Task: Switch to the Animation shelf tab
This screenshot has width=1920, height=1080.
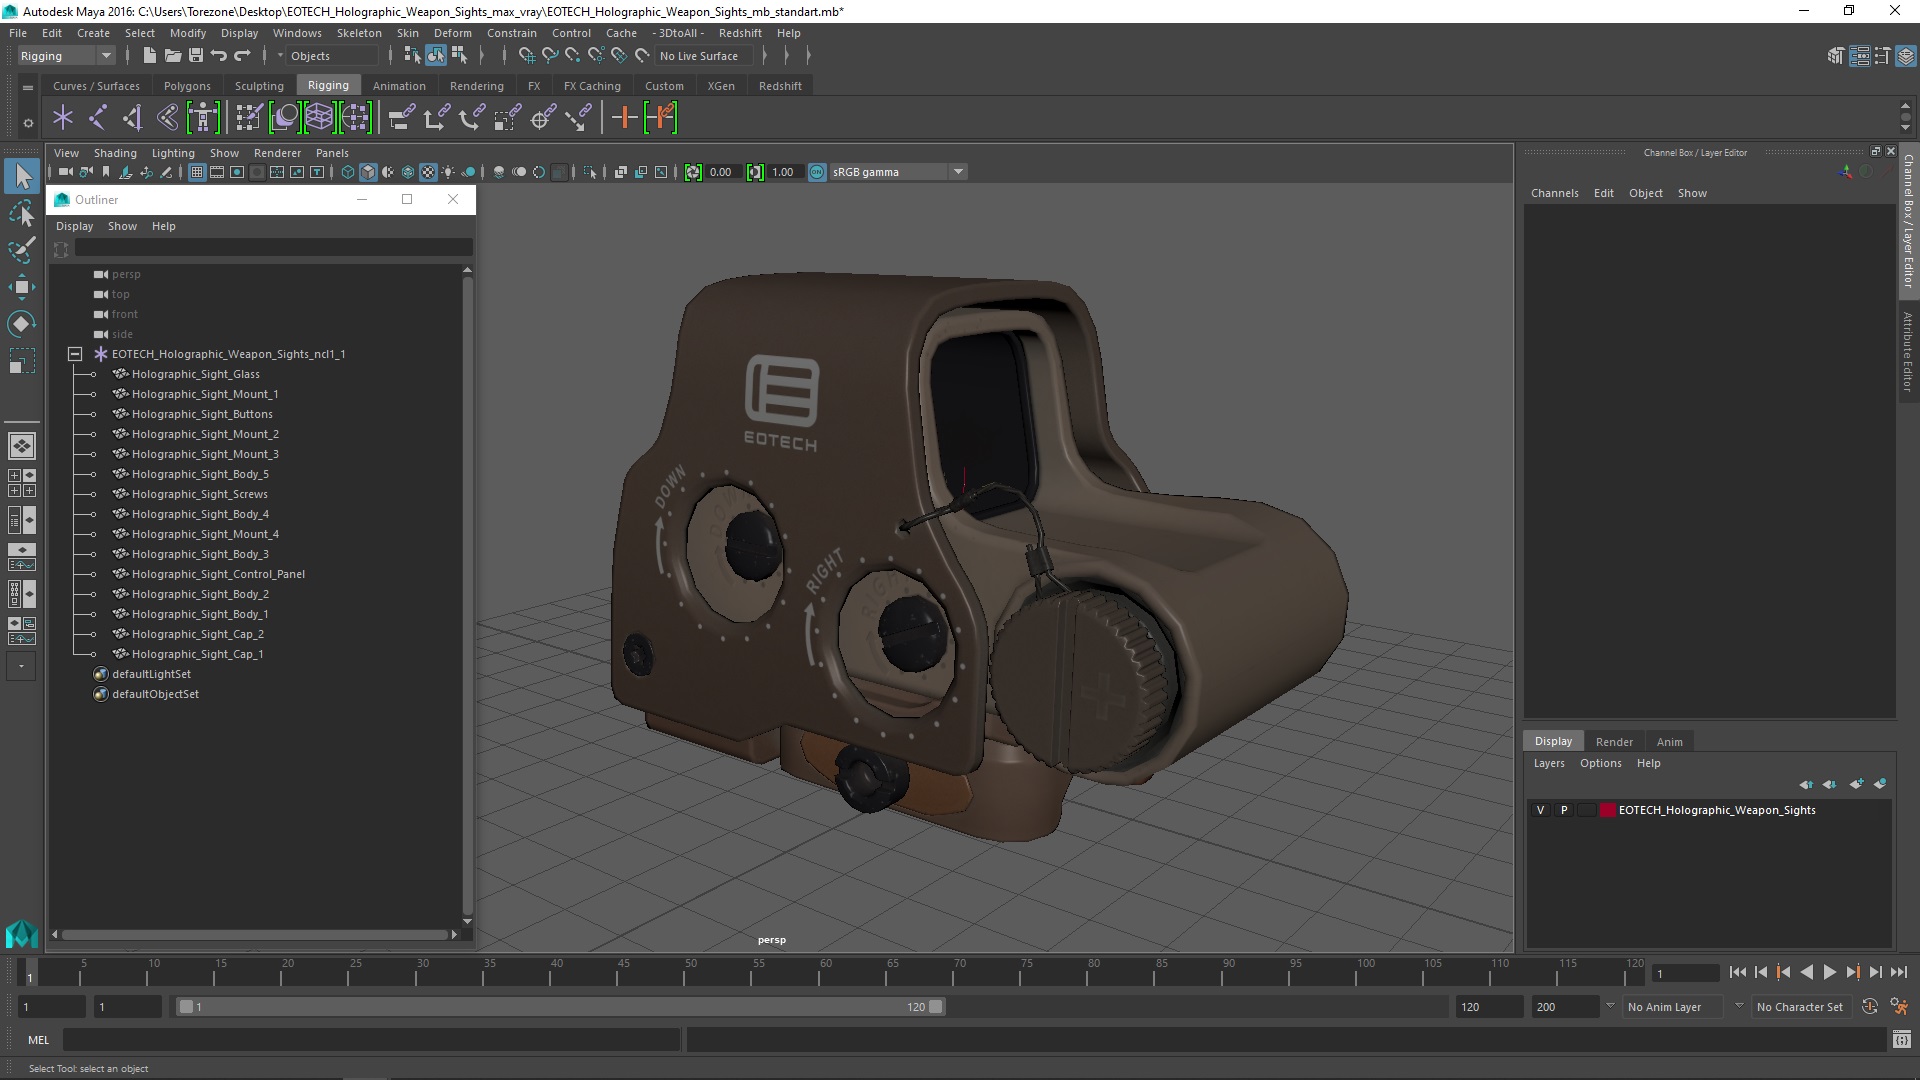Action: 399,86
